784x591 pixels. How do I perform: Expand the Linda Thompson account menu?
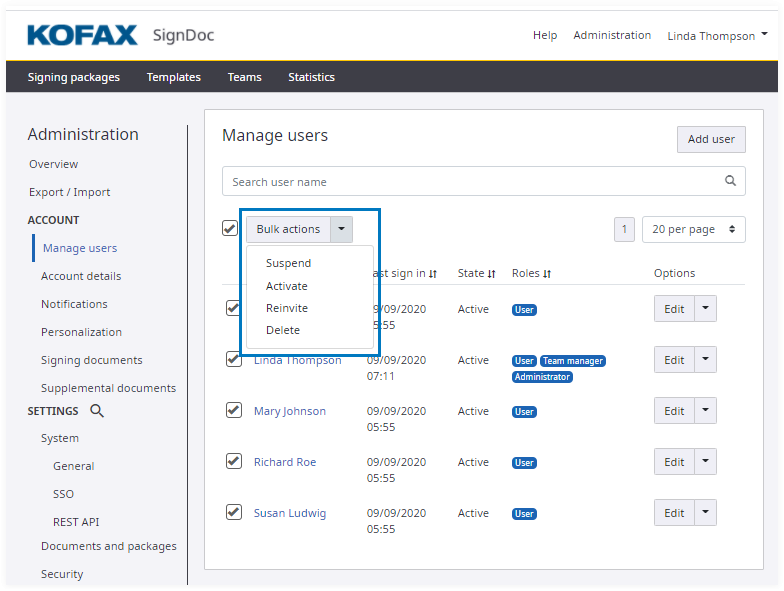tap(717, 36)
